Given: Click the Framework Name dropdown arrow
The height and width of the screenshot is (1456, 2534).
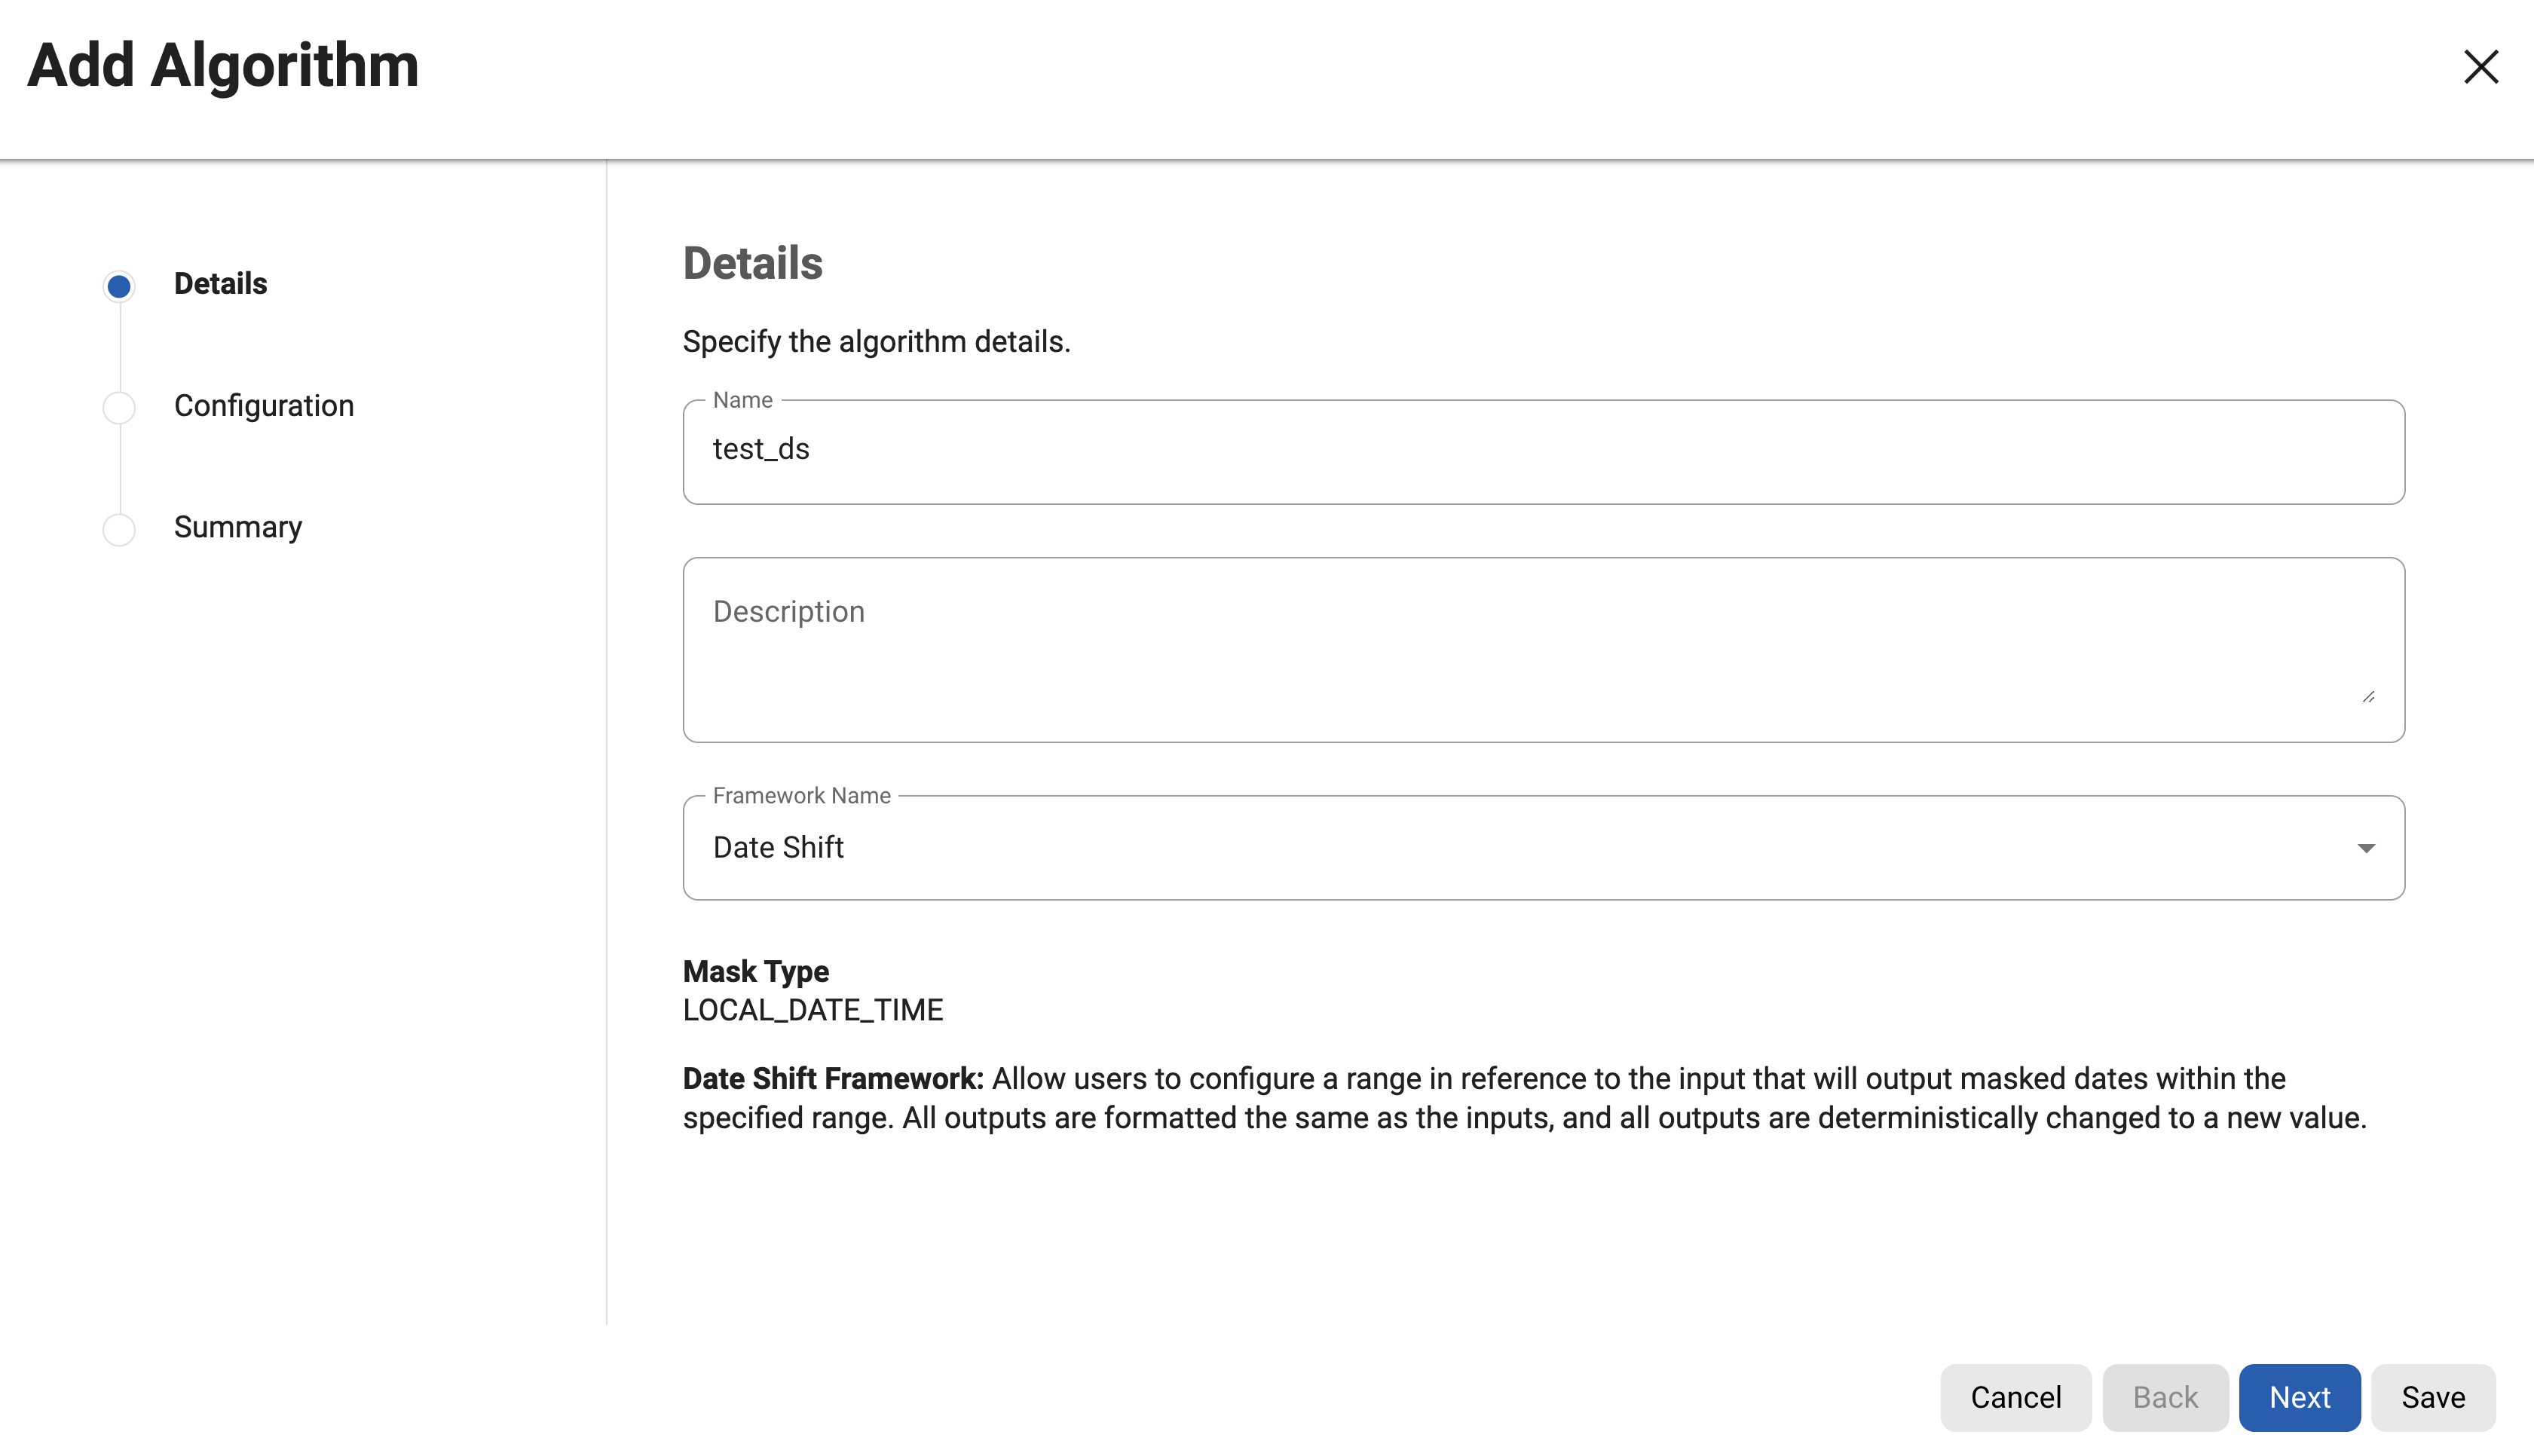Looking at the screenshot, I should 2365,848.
